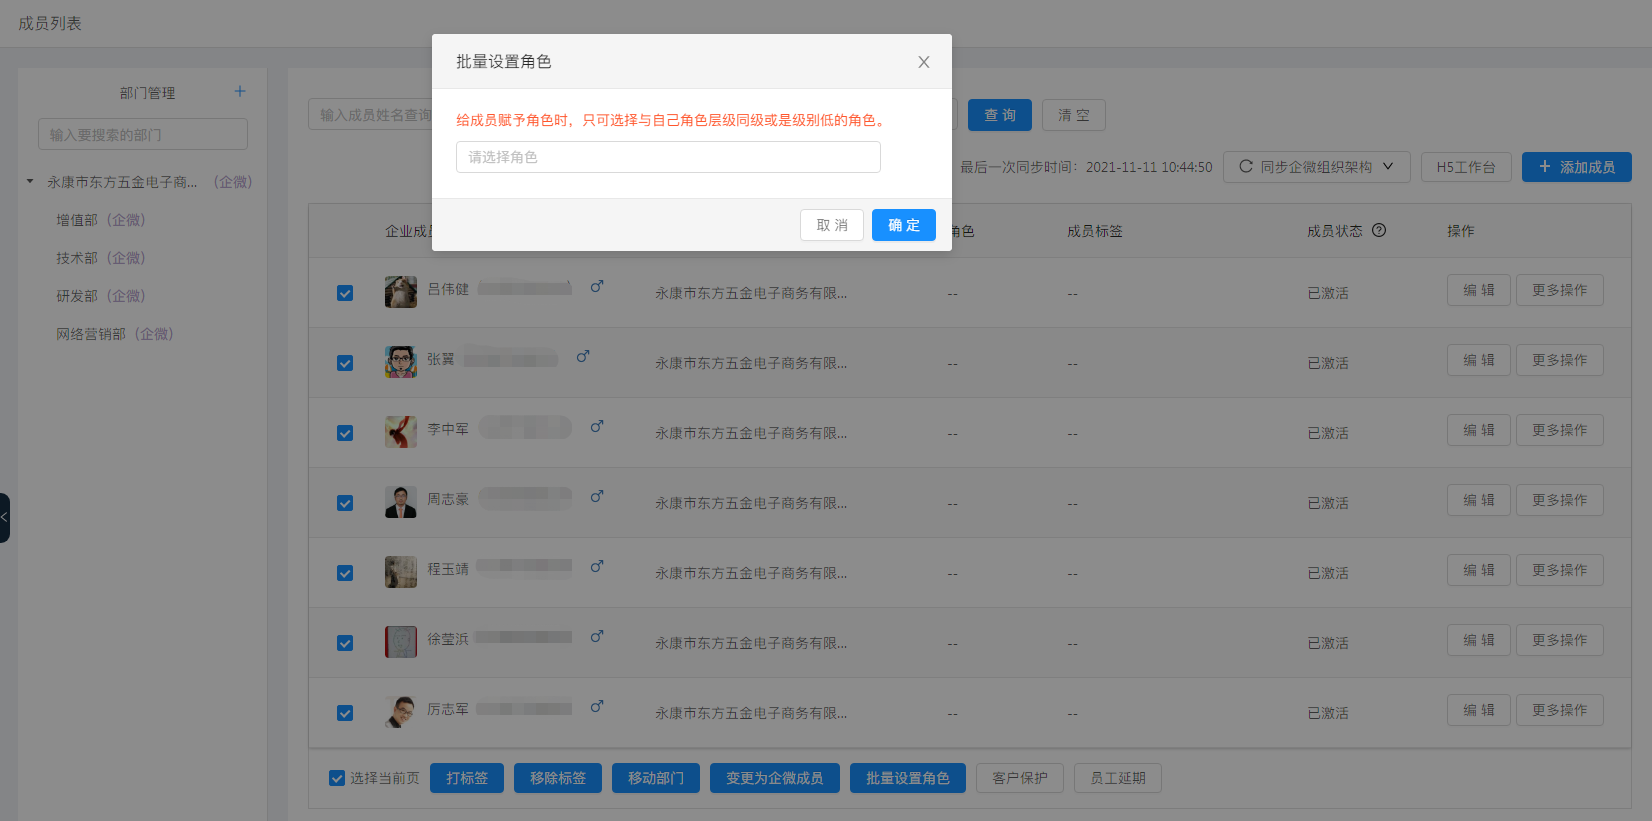Click the male gender icon for 程玉靖
Viewport: 1652px width, 821px height.
pos(597,566)
